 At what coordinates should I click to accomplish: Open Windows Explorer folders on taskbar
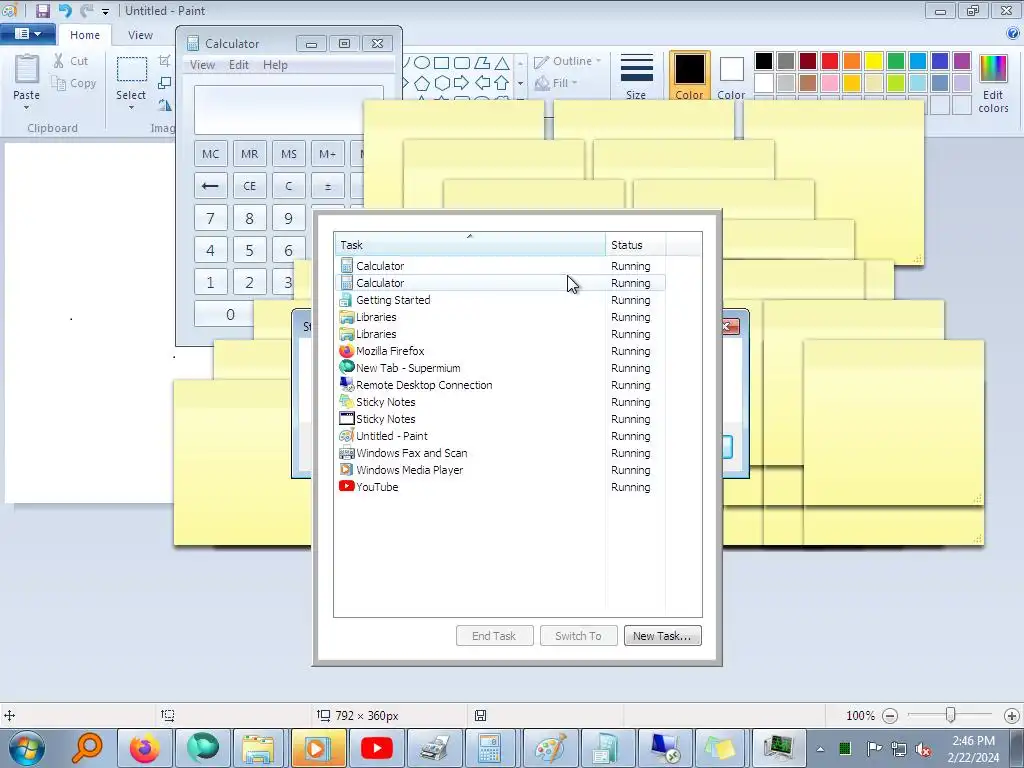[259, 748]
